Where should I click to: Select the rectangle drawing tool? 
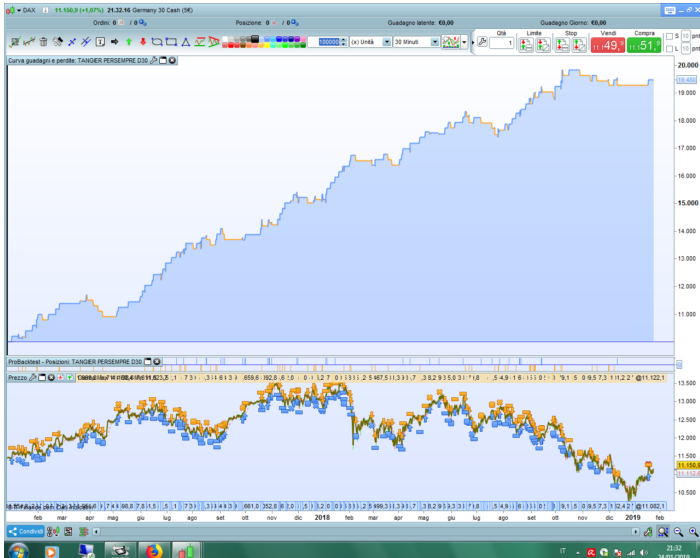171,42
